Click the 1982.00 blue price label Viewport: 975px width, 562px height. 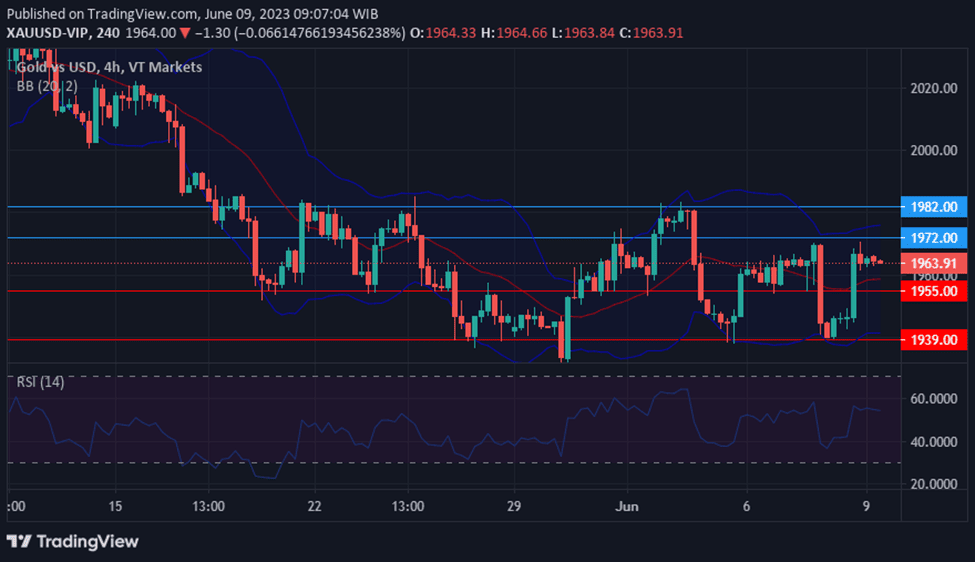(934, 206)
